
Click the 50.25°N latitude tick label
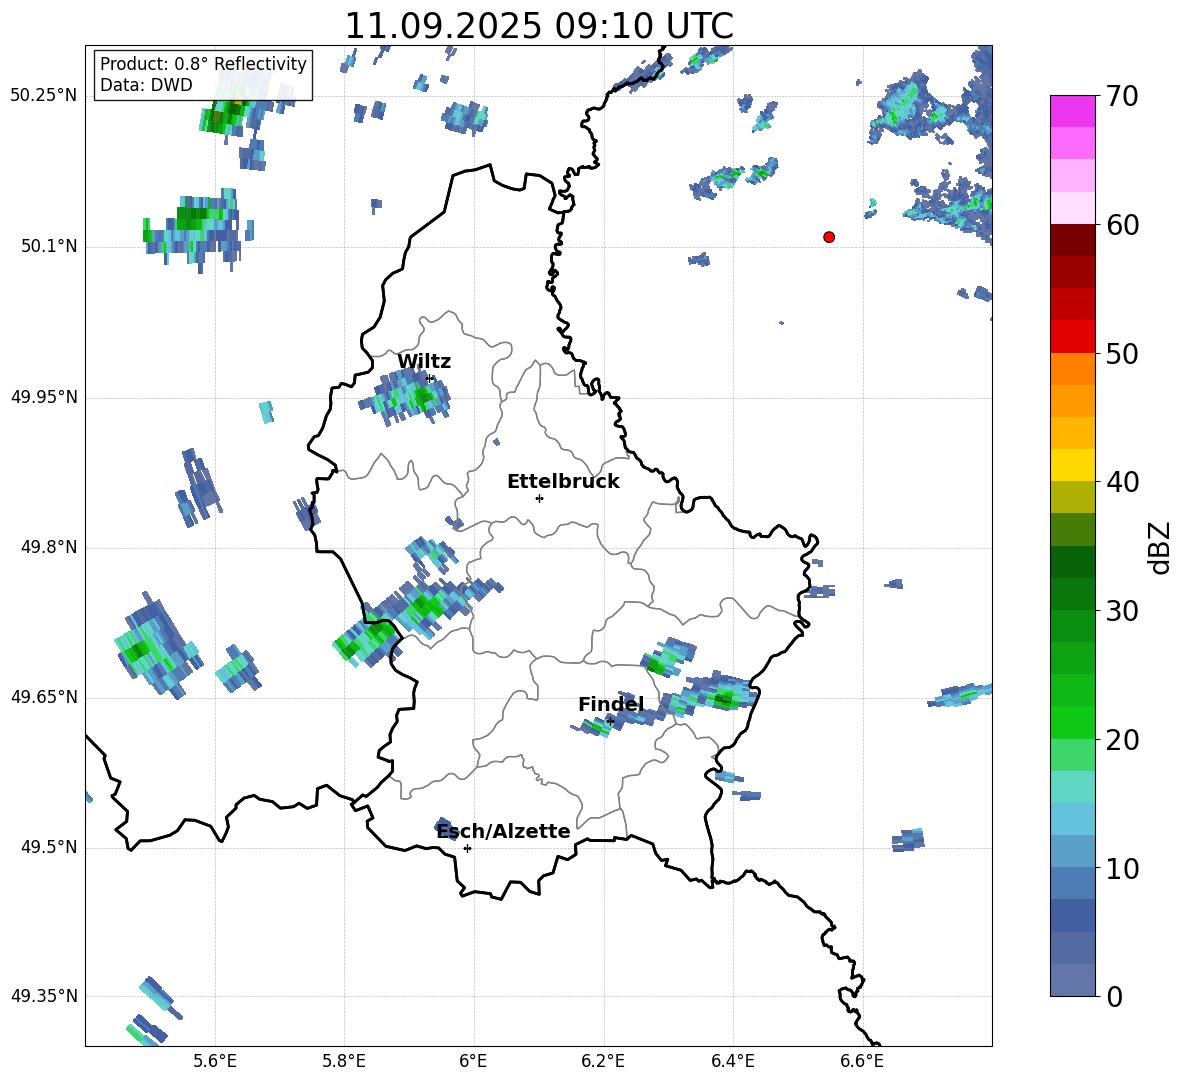pyautogui.click(x=43, y=95)
